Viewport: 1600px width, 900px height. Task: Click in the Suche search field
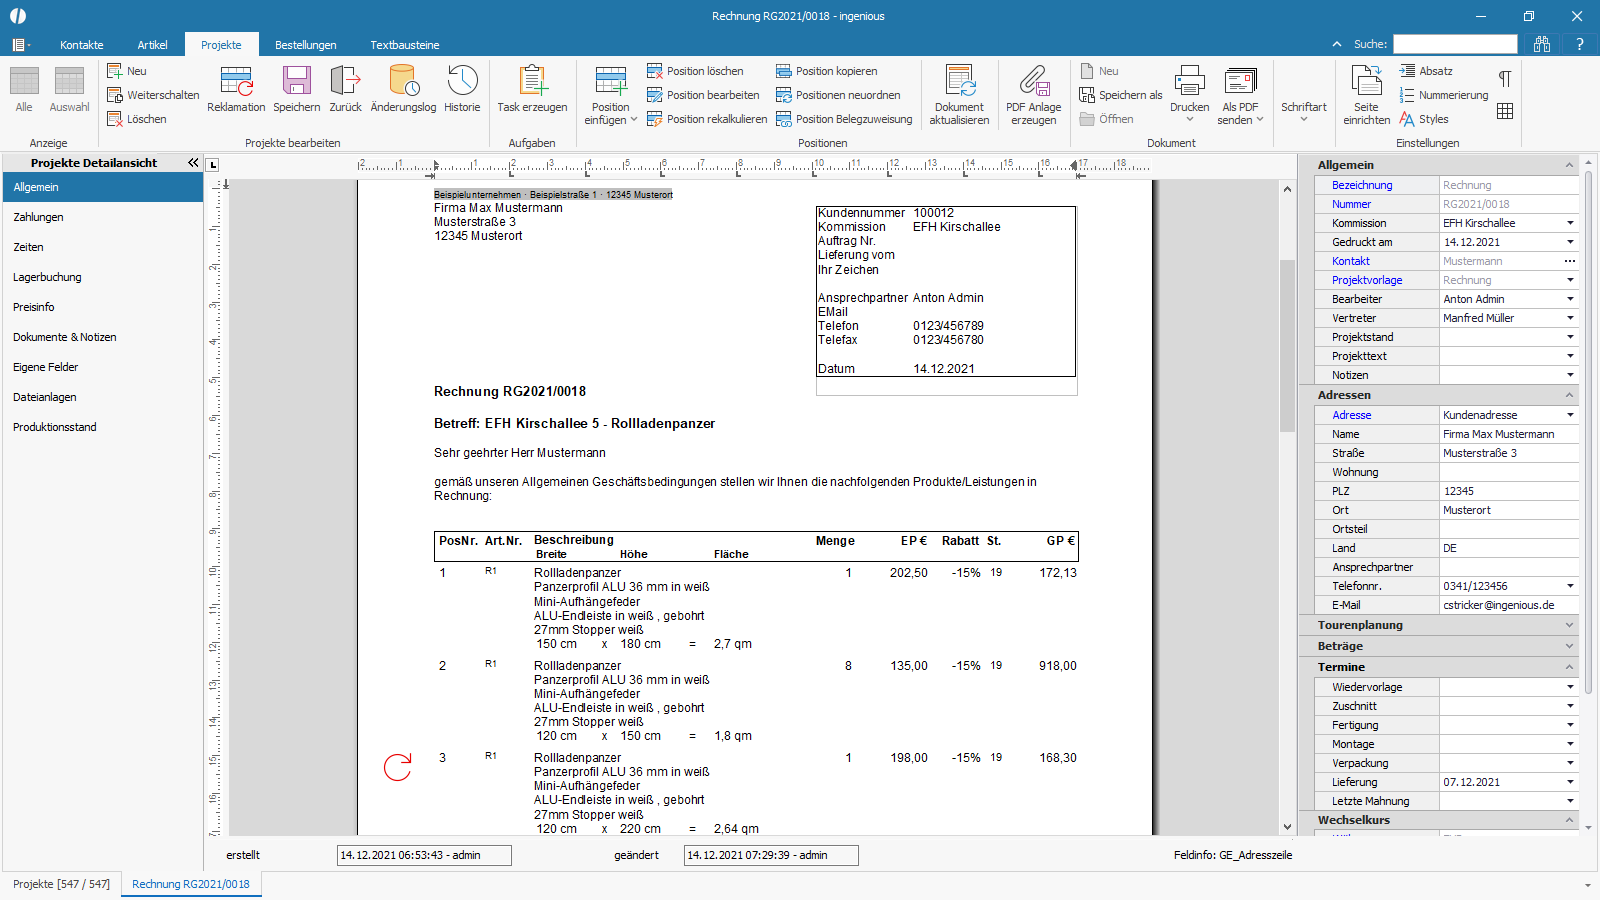(x=1455, y=44)
